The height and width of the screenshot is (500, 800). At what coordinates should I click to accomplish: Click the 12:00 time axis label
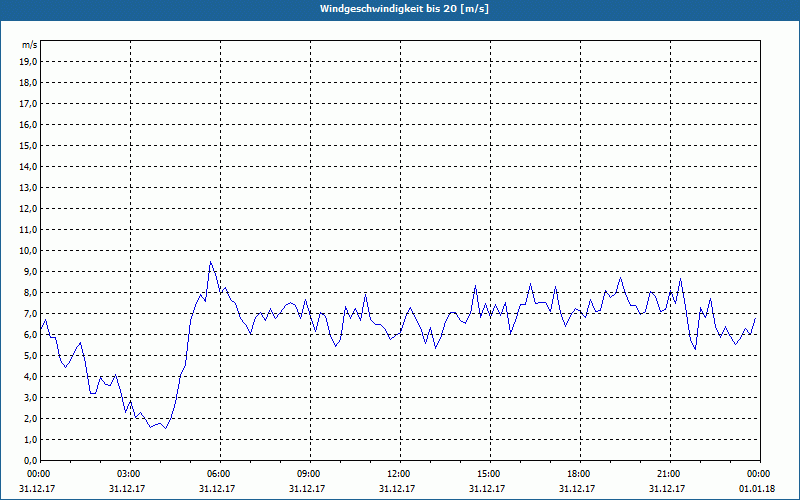point(400,474)
